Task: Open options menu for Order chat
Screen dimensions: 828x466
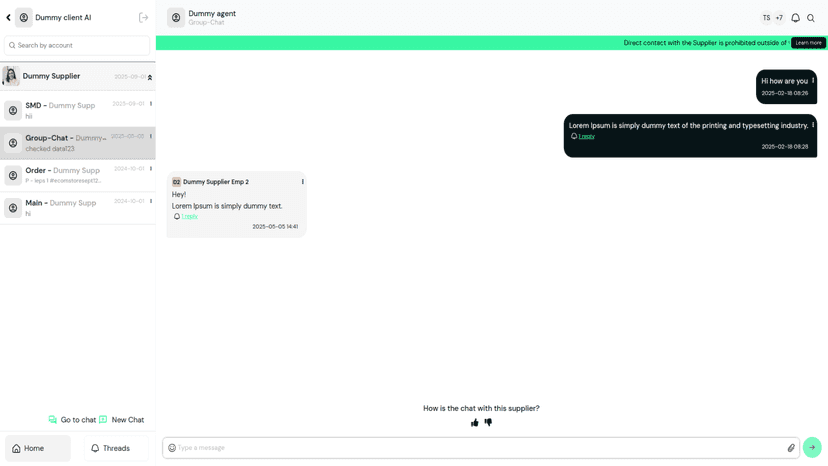Action: click(x=151, y=169)
